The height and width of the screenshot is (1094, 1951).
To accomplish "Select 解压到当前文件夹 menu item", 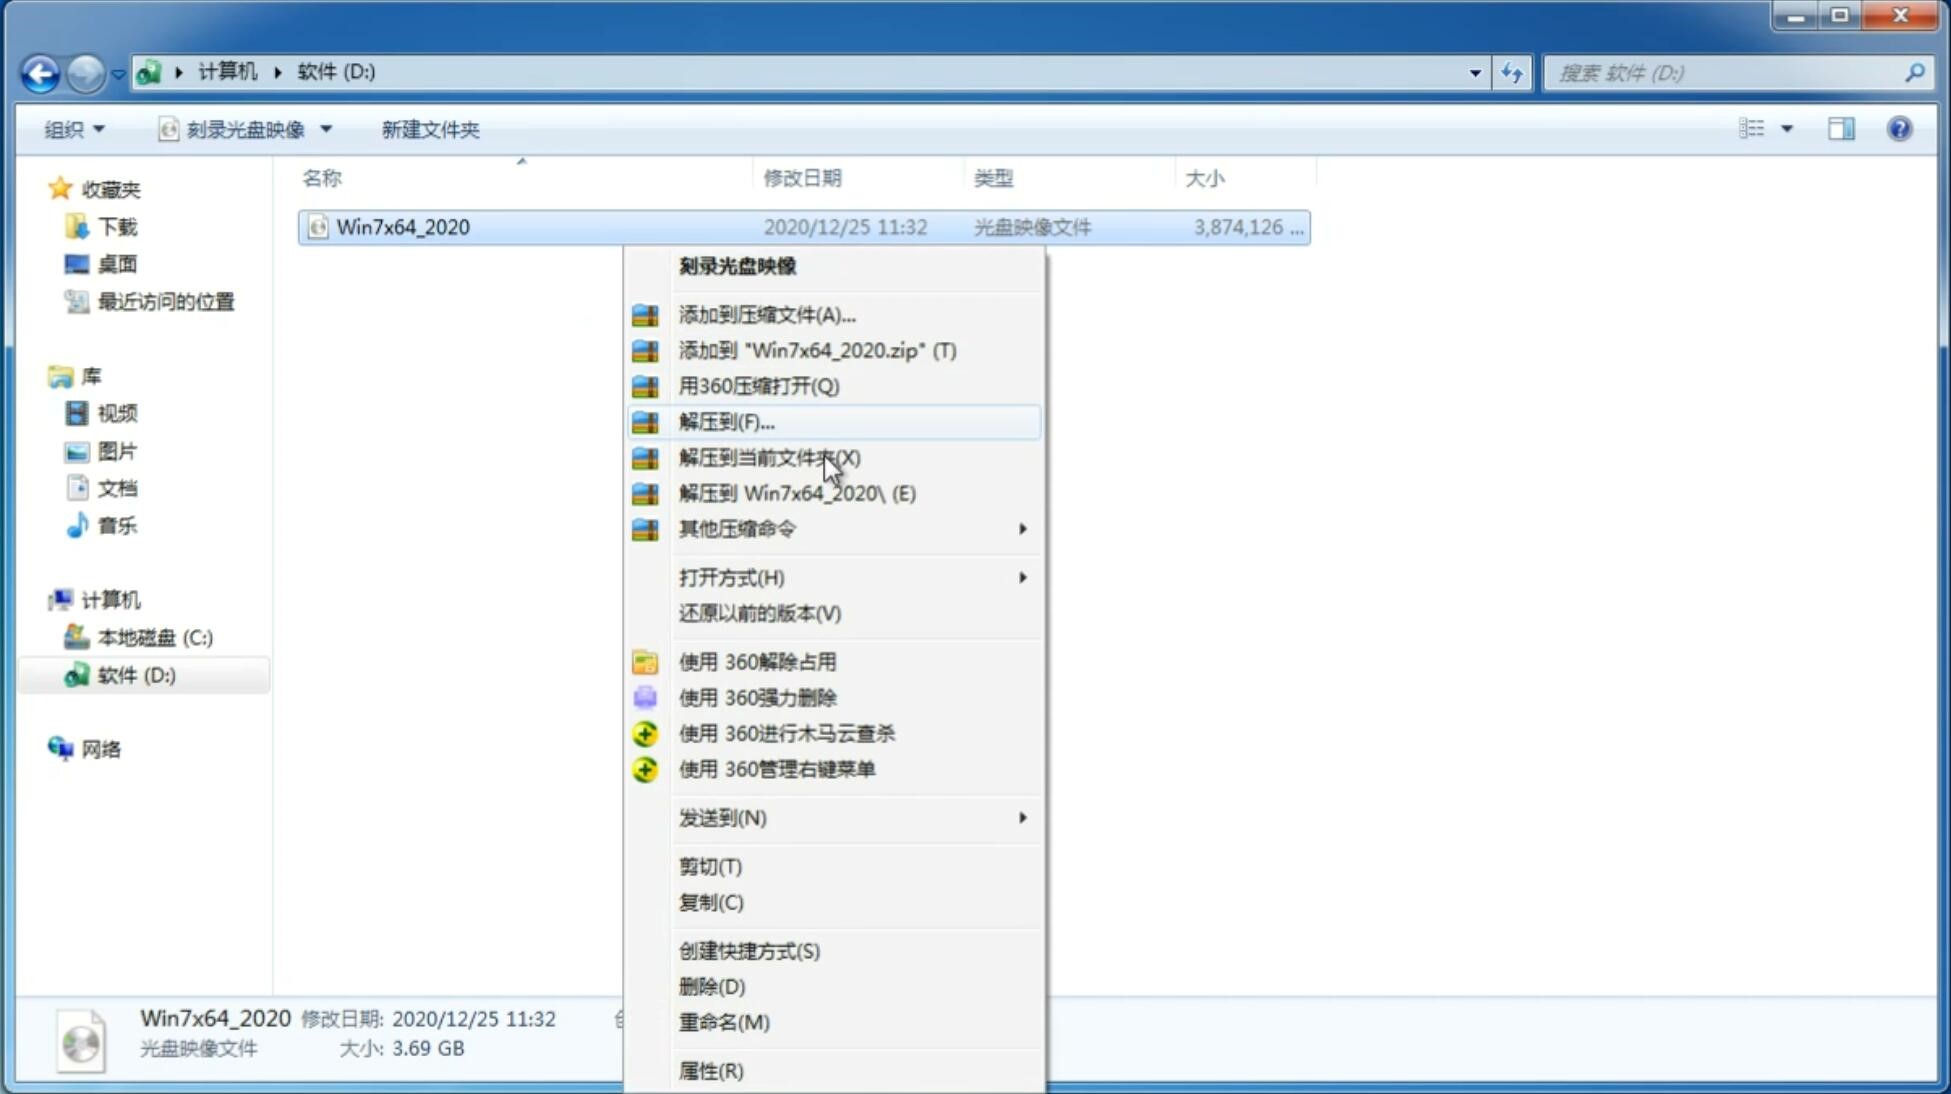I will [x=769, y=457].
